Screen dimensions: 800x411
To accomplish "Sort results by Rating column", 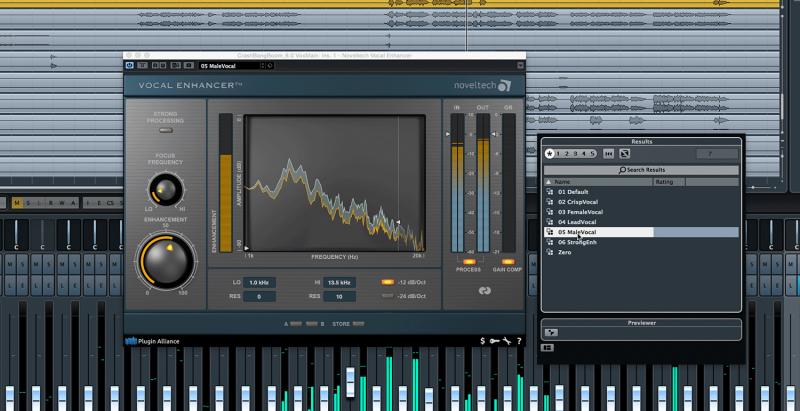I will pos(670,182).
